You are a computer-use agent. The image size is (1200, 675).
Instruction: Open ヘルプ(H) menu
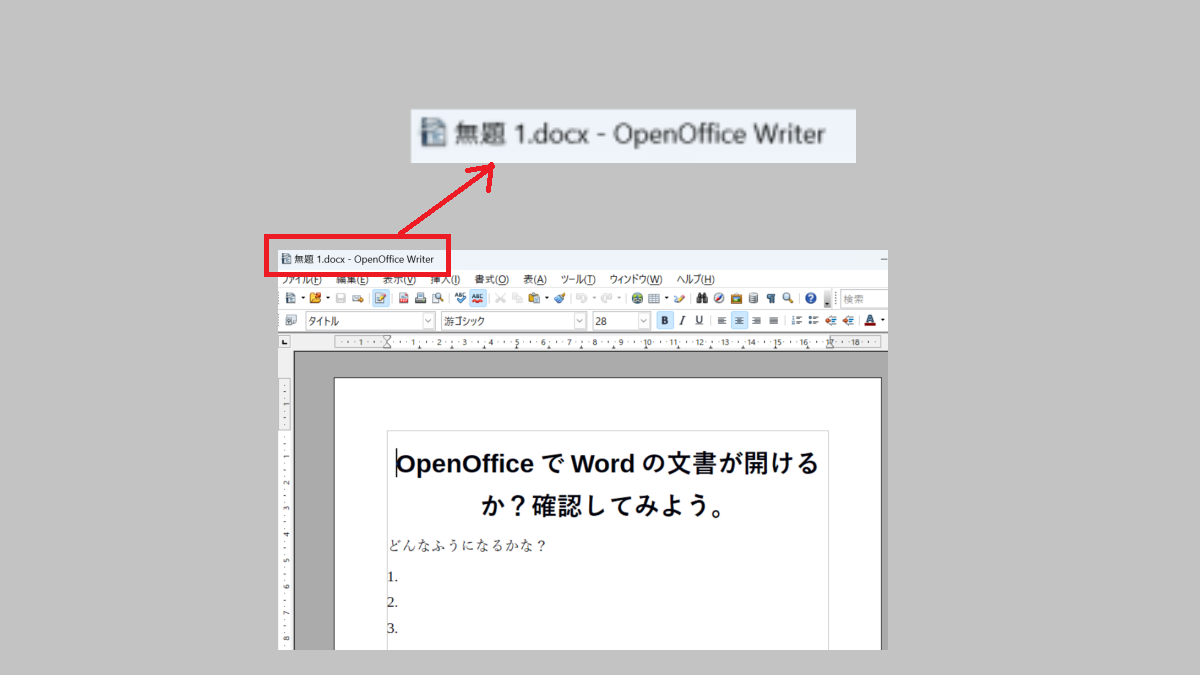click(696, 280)
